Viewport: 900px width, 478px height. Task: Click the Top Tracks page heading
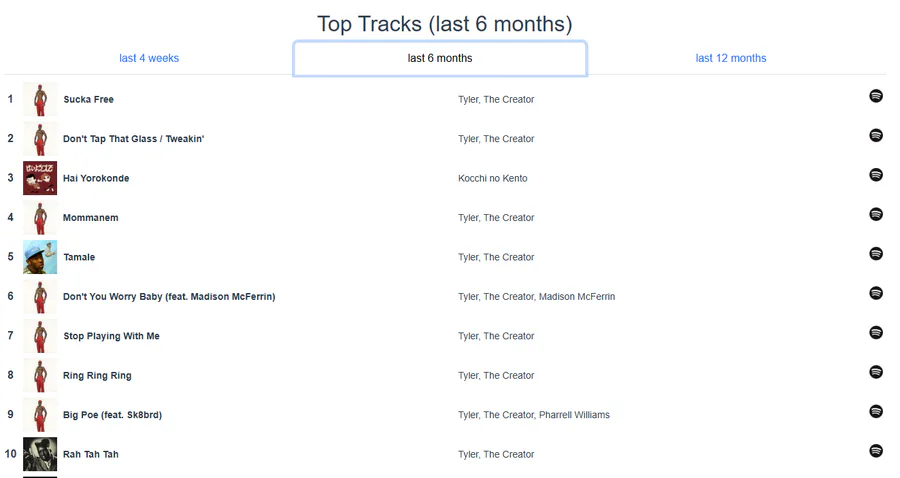(x=445, y=24)
